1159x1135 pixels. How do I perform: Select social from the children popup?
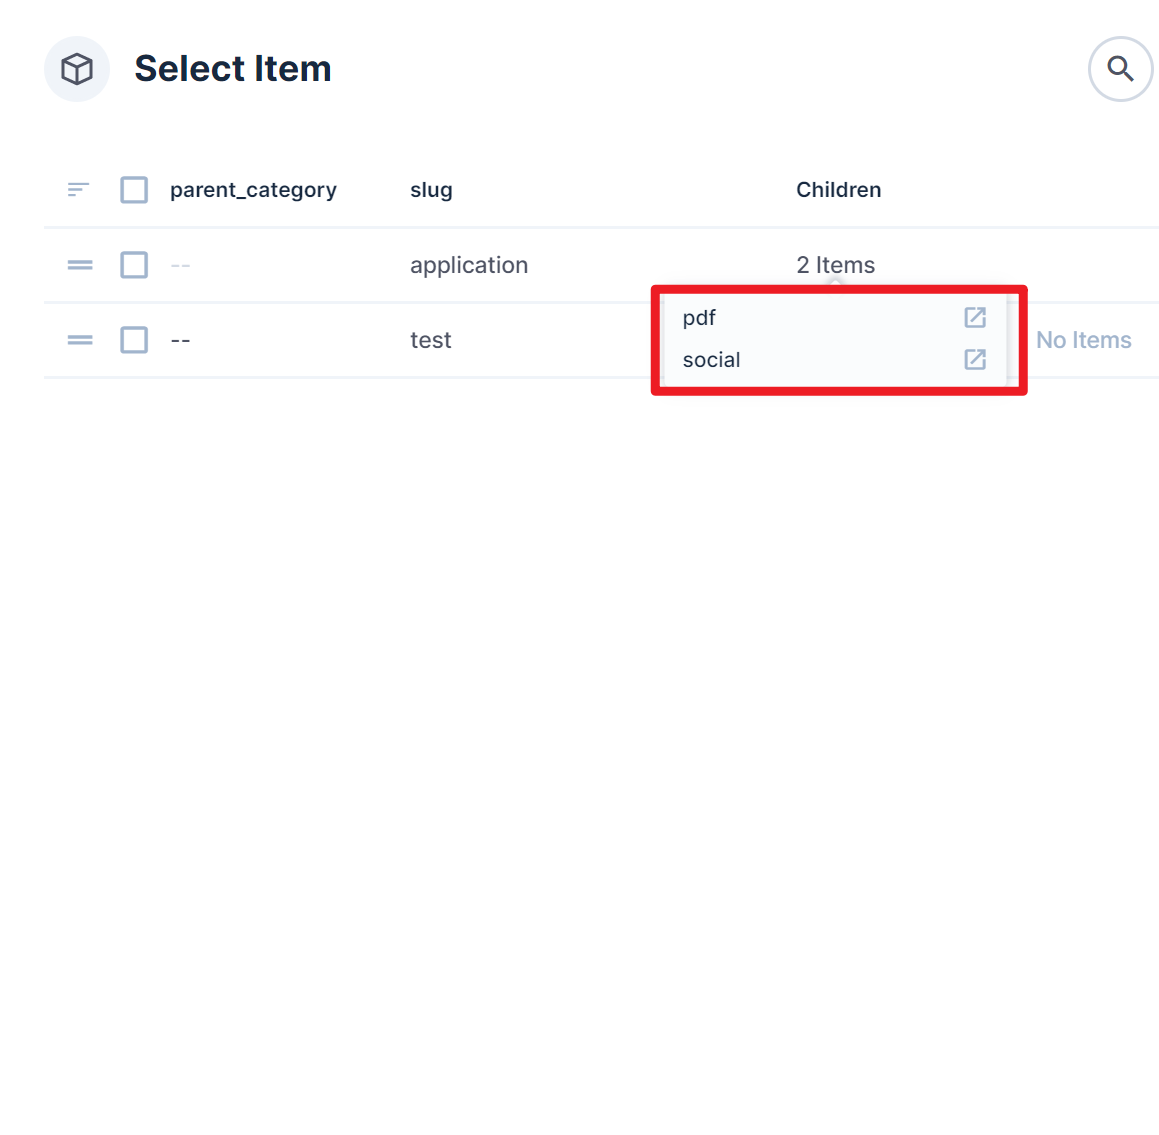pyautogui.click(x=711, y=359)
